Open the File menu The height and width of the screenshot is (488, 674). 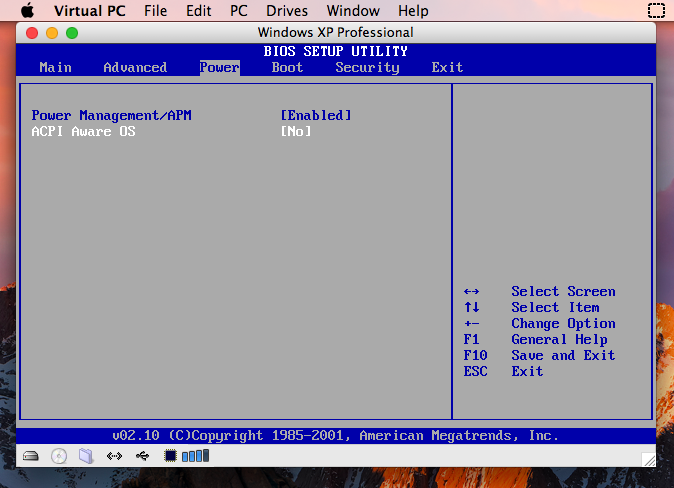(x=155, y=10)
